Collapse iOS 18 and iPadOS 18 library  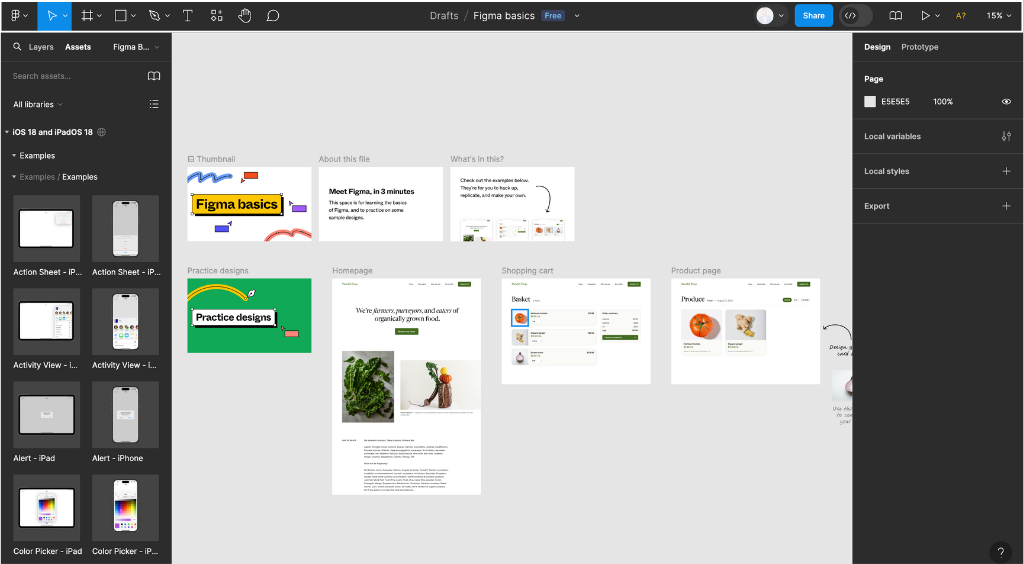coord(7,132)
